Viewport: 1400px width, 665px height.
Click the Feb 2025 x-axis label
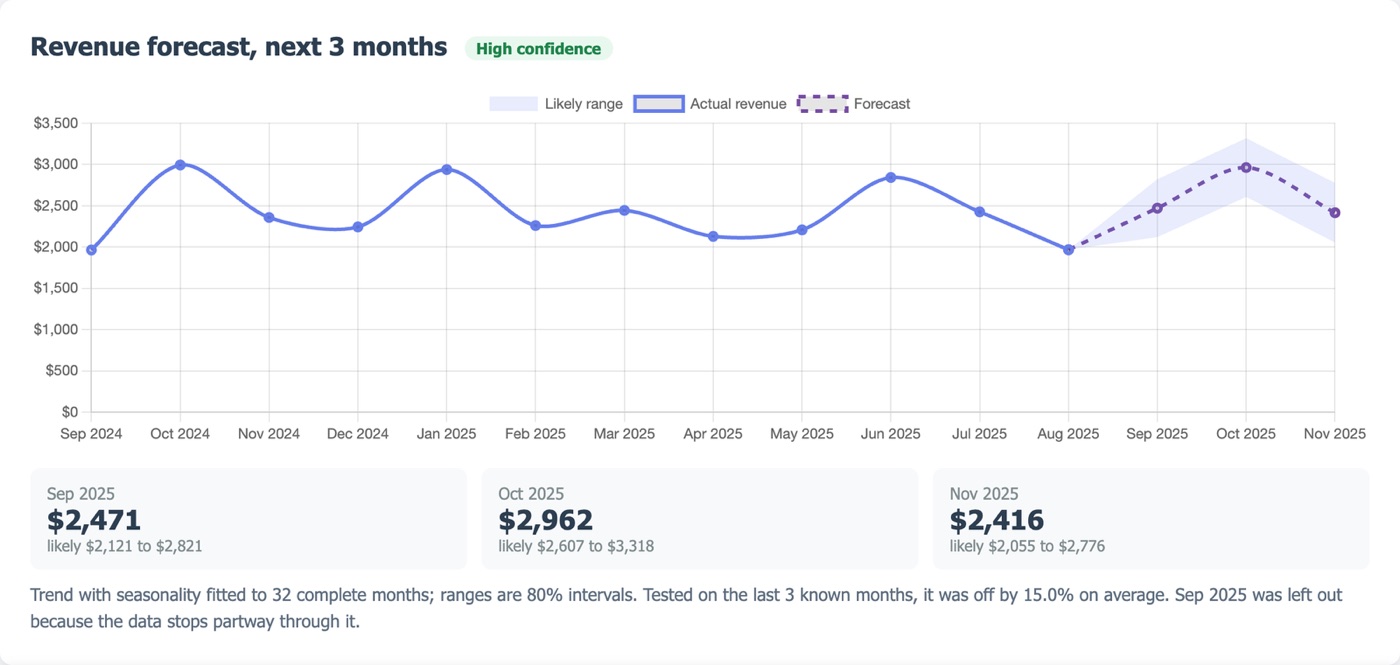(x=535, y=434)
